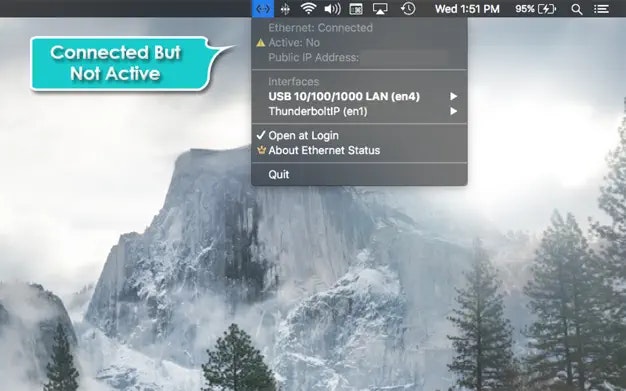Click the Wed 1:51 PM clock
626x391 pixels.
point(467,9)
